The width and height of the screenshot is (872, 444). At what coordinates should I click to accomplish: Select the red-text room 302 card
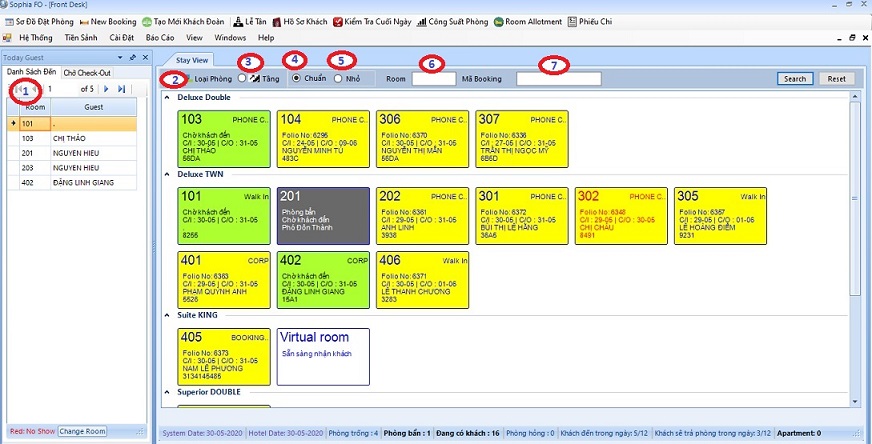[x=621, y=216]
